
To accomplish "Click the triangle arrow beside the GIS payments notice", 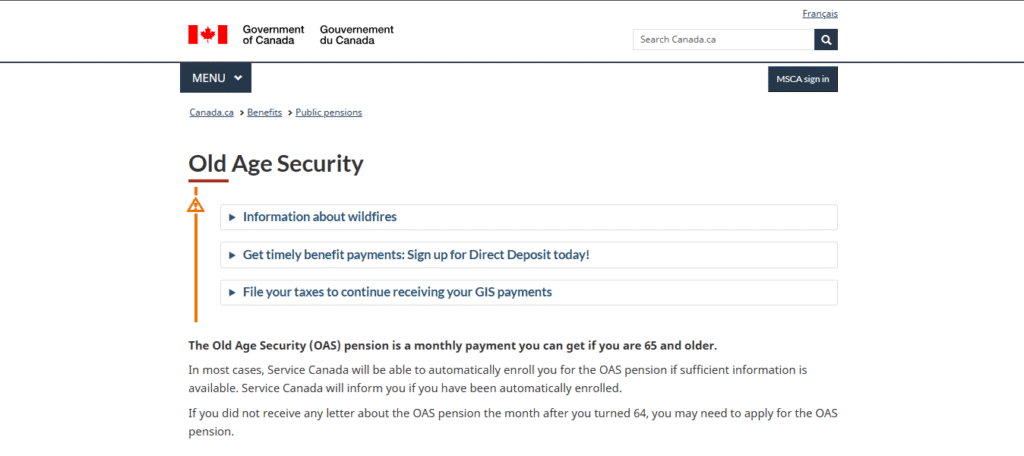I will pos(232,293).
